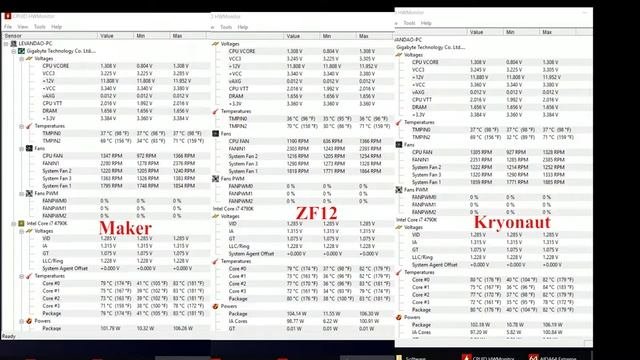This screenshot has width=640, height=360.
Task: Collapse the Fans section in Maker window
Action: [22, 149]
